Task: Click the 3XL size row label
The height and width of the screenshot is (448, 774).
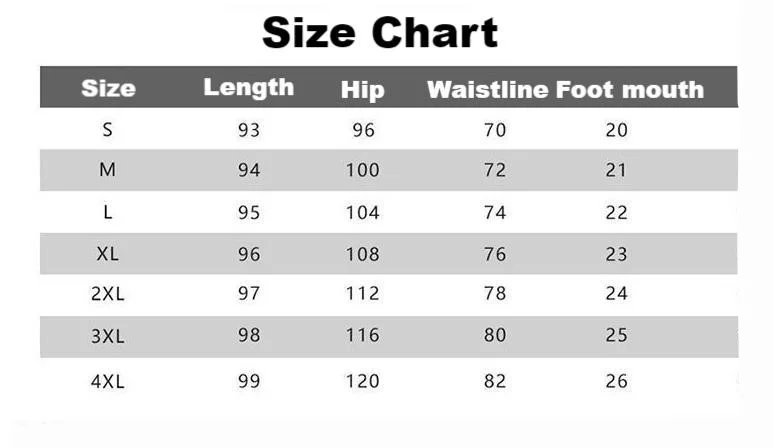Action: 108,337
